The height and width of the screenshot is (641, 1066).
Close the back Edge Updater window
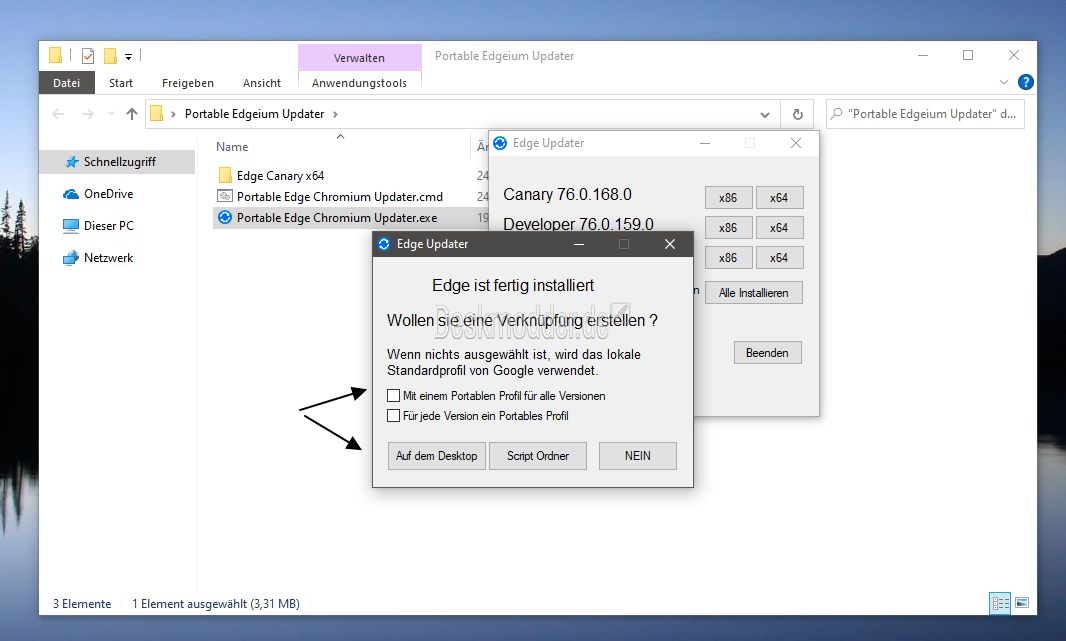[795, 143]
